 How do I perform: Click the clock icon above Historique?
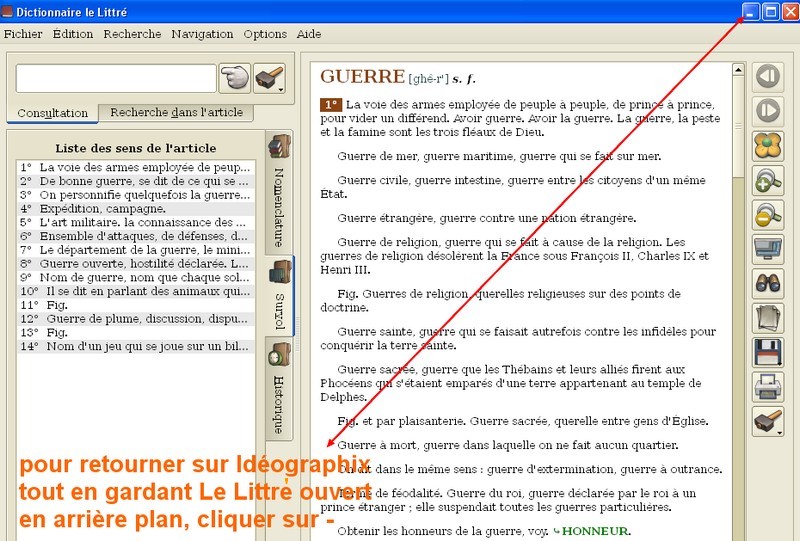(x=279, y=355)
